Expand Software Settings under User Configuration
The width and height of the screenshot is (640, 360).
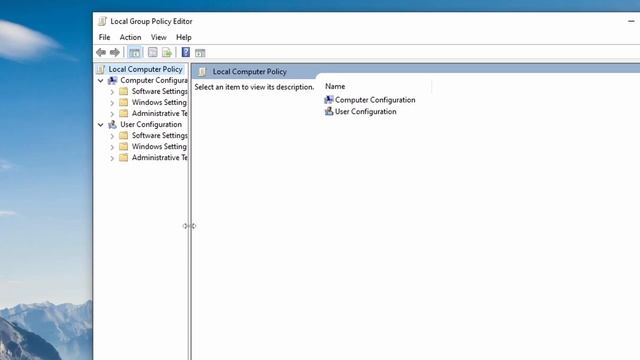tap(112, 136)
